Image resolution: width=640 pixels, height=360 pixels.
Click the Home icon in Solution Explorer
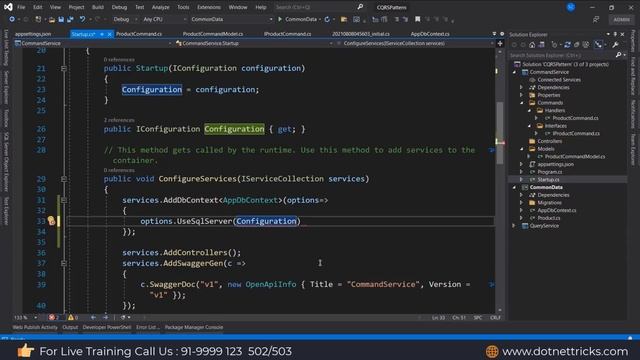click(x=532, y=45)
